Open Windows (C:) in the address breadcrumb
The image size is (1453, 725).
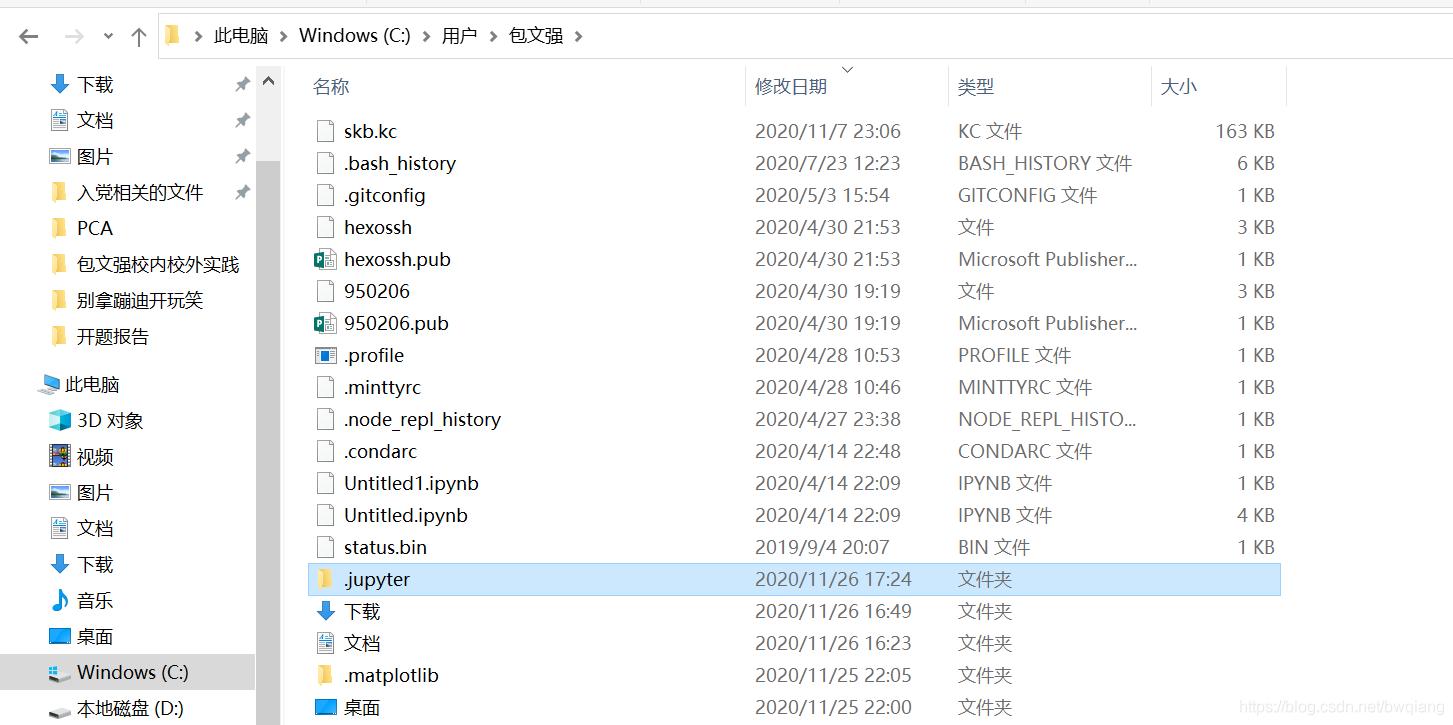point(355,36)
